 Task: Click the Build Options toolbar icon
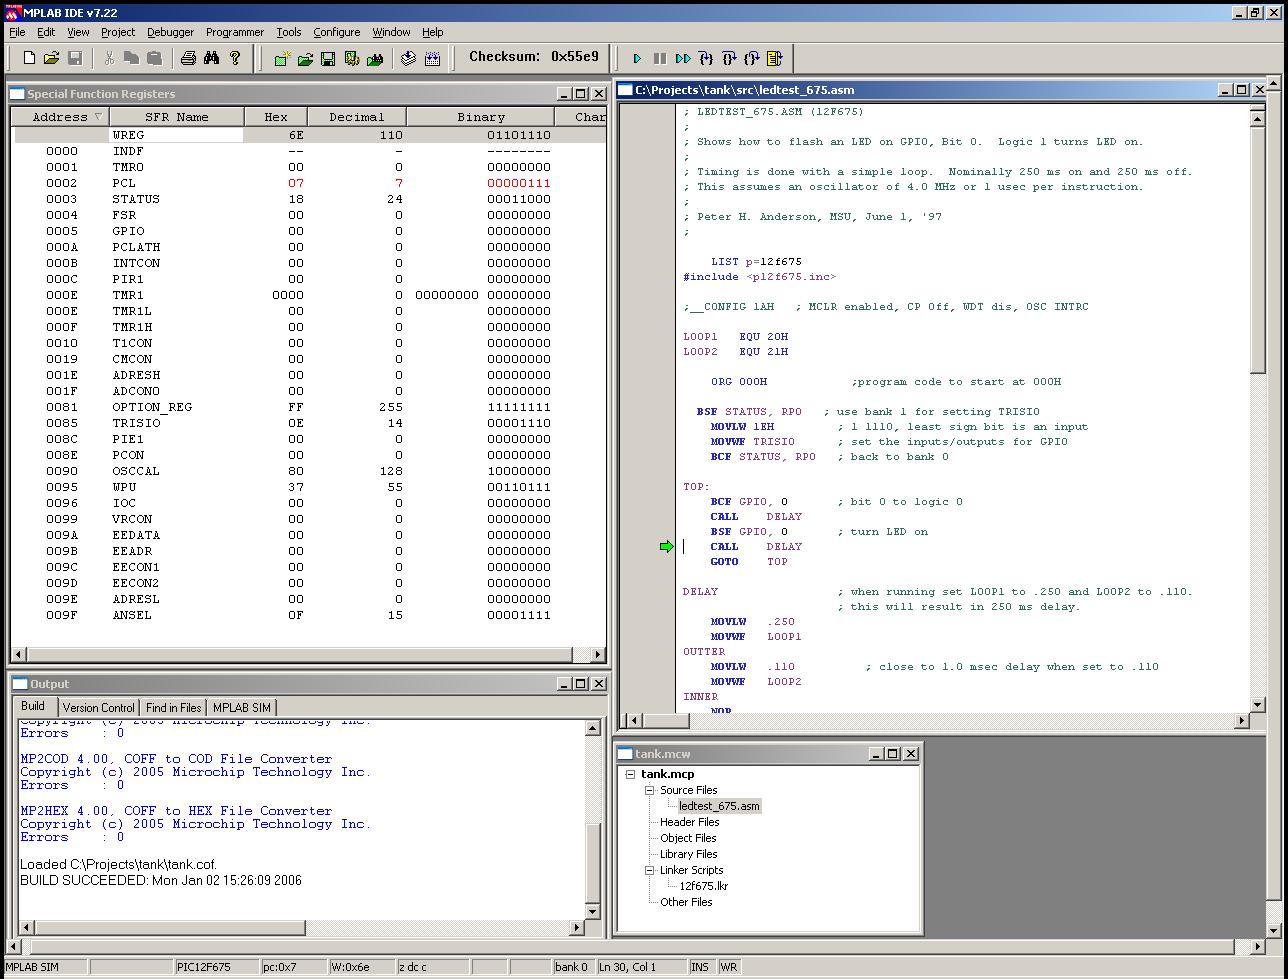(351, 59)
